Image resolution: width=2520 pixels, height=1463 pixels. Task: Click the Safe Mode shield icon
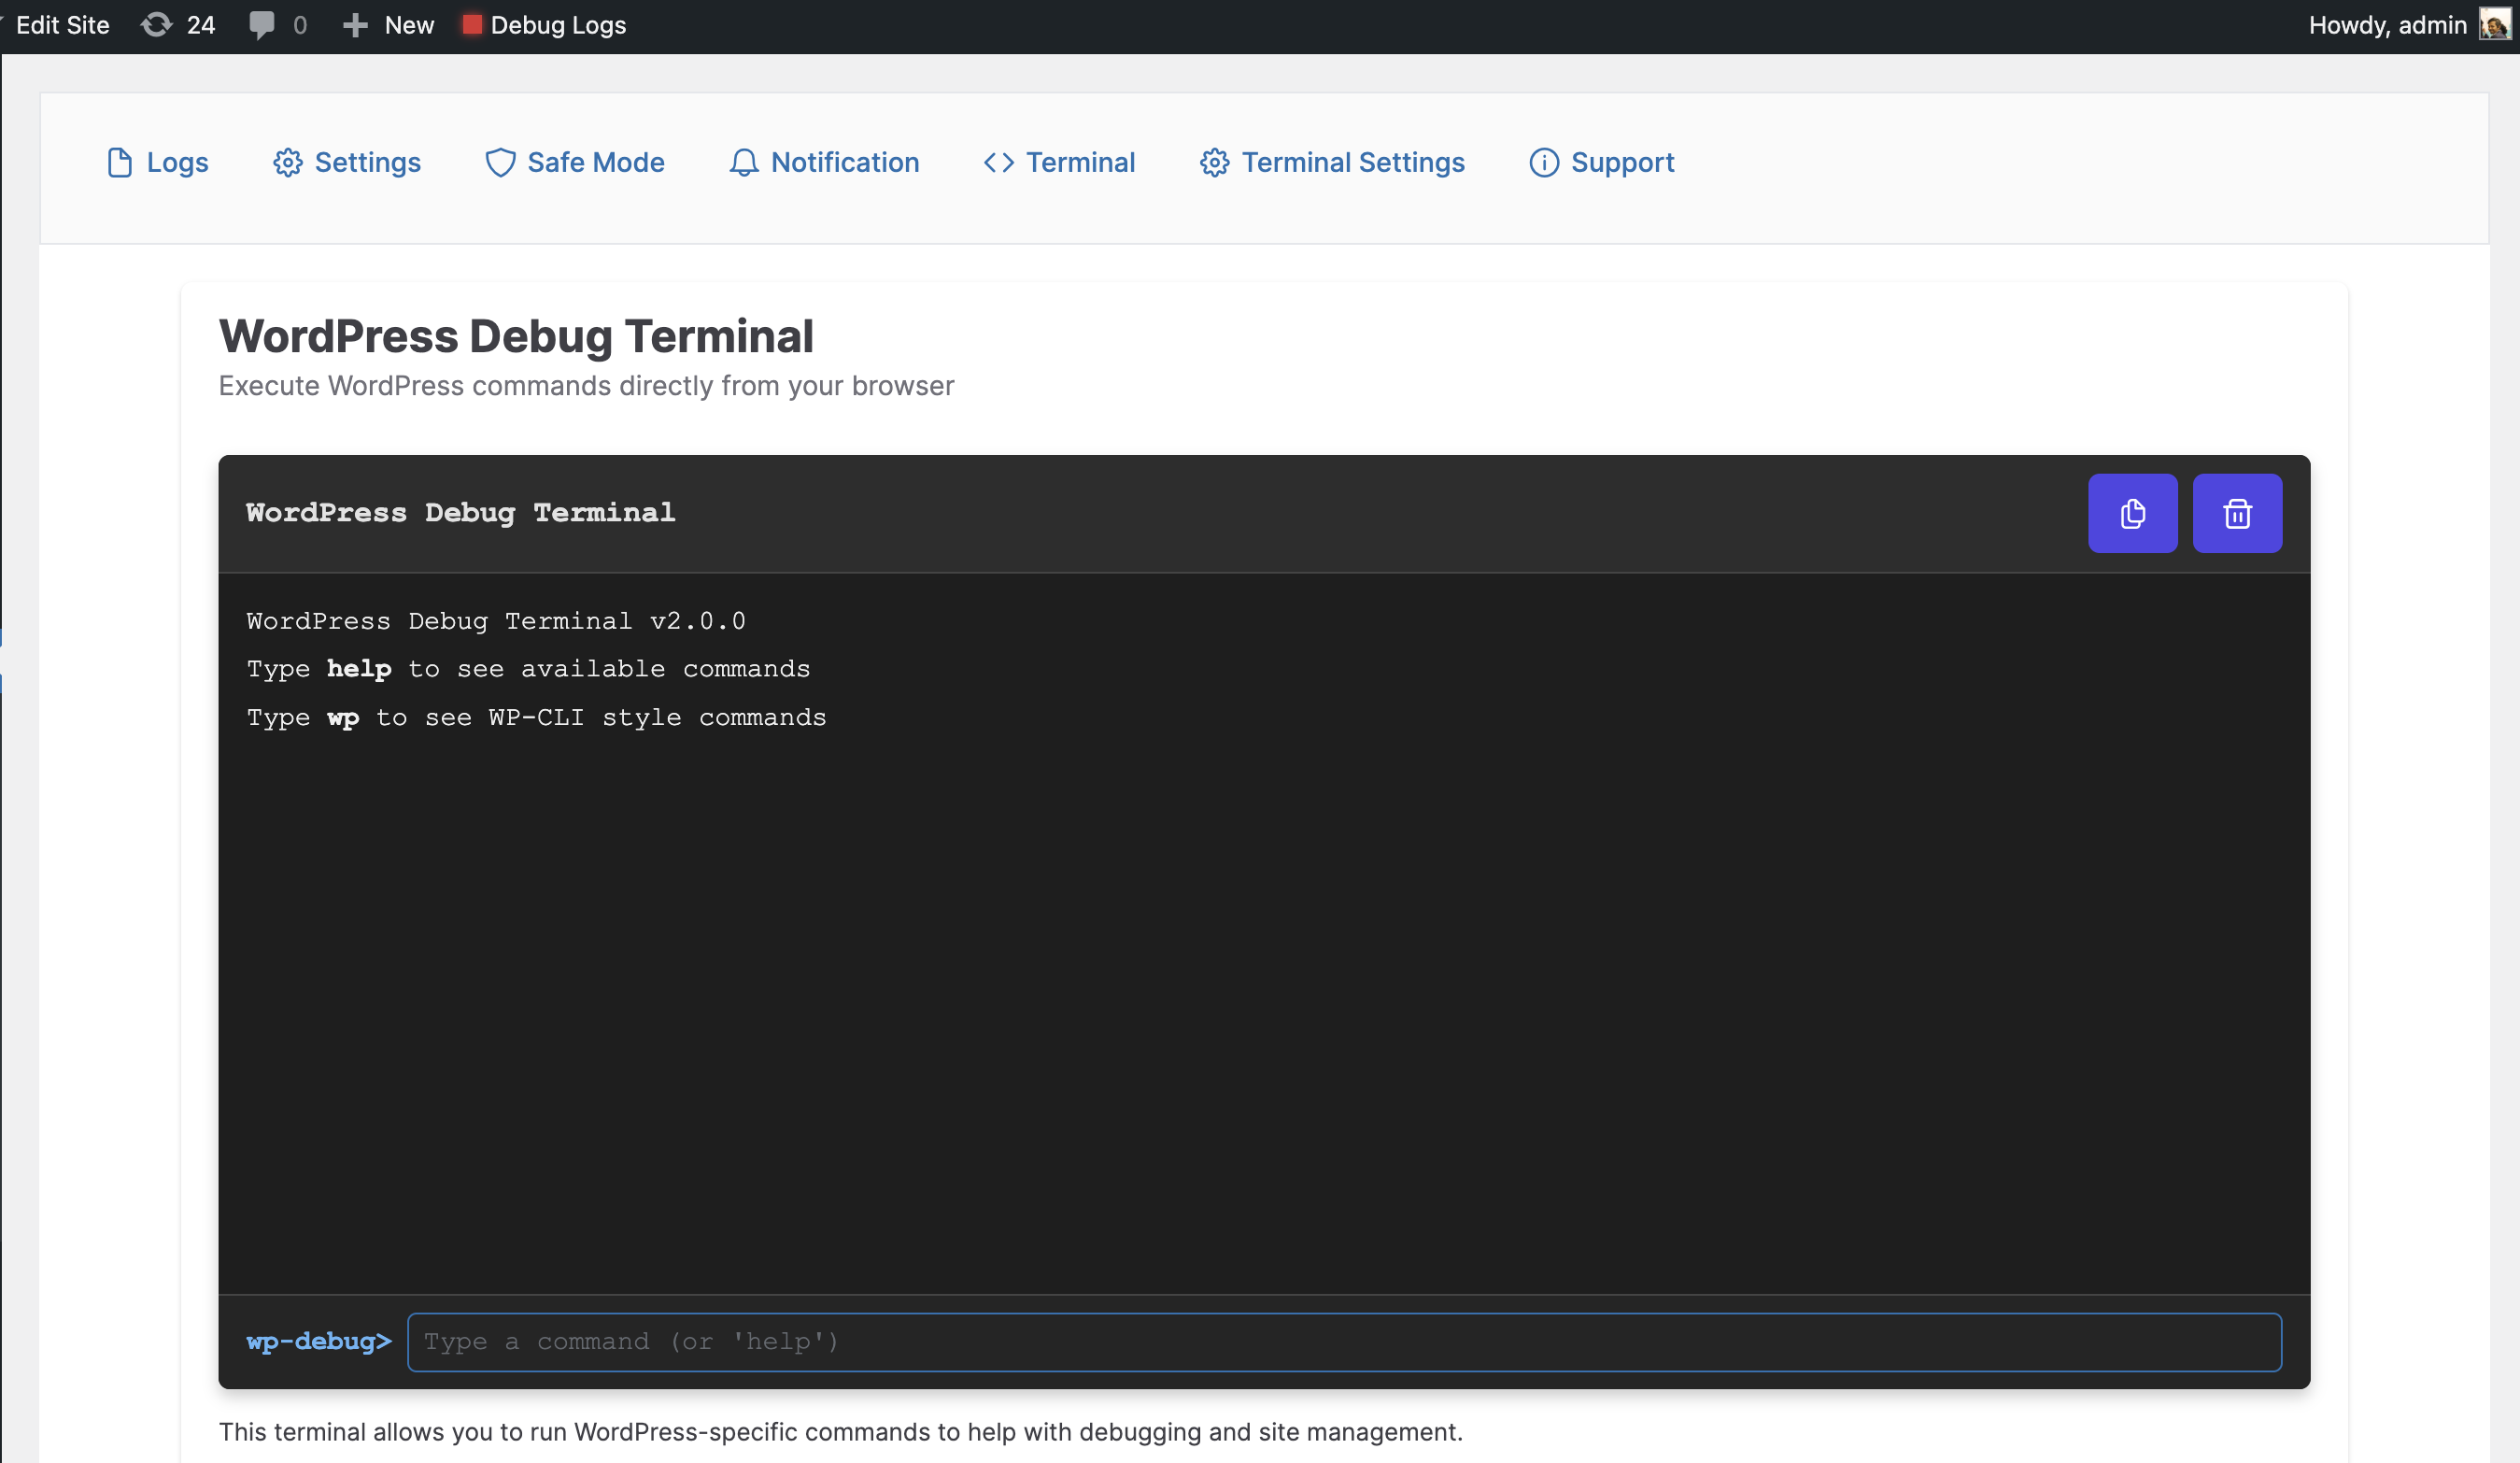[x=500, y=162]
